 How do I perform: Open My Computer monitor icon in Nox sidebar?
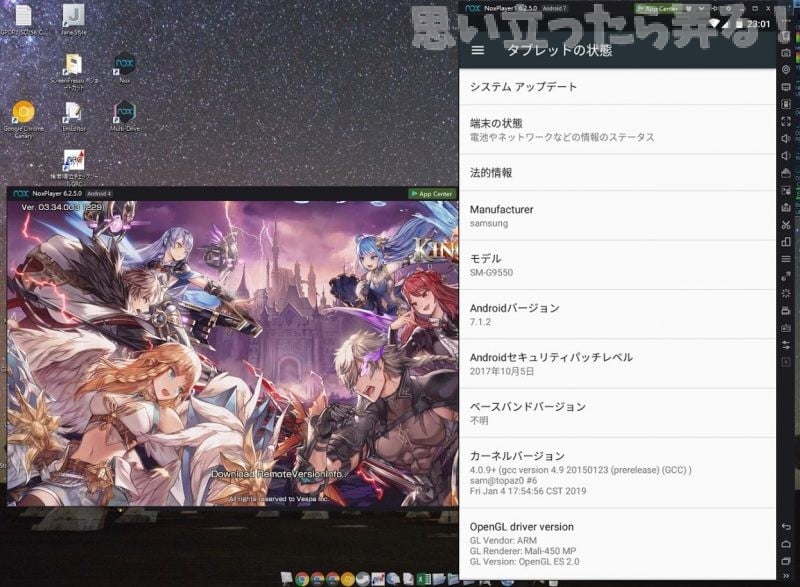pos(786,87)
